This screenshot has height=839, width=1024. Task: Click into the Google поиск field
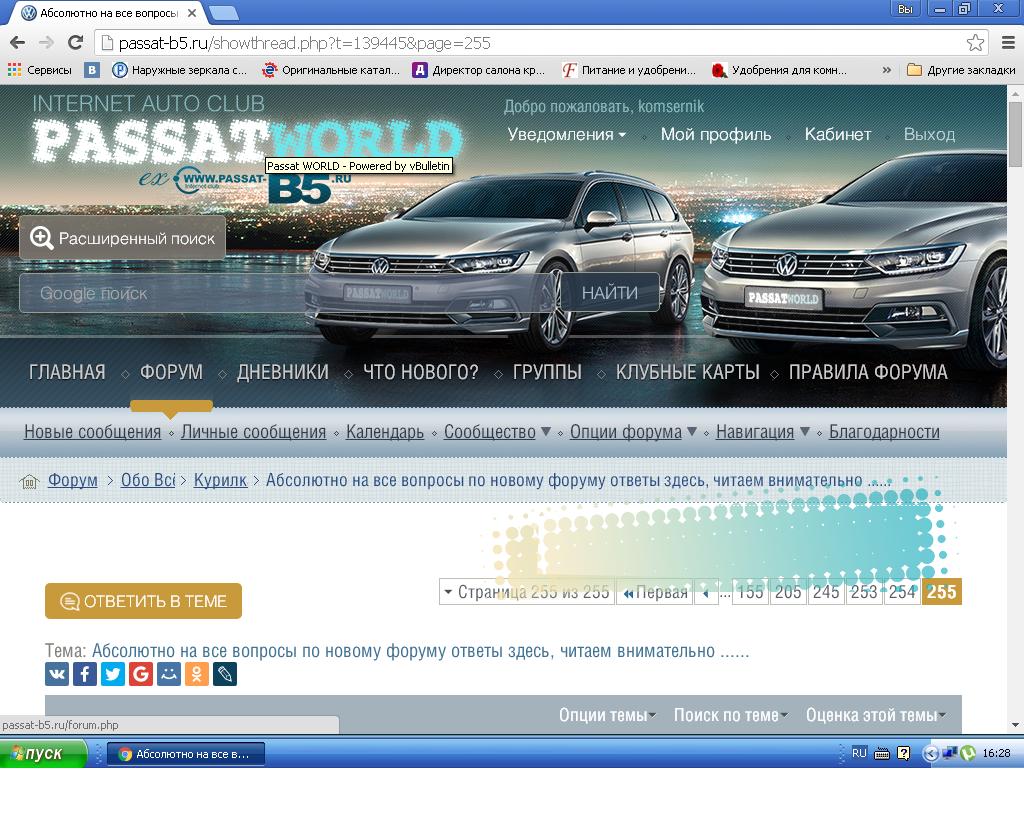(x=160, y=293)
